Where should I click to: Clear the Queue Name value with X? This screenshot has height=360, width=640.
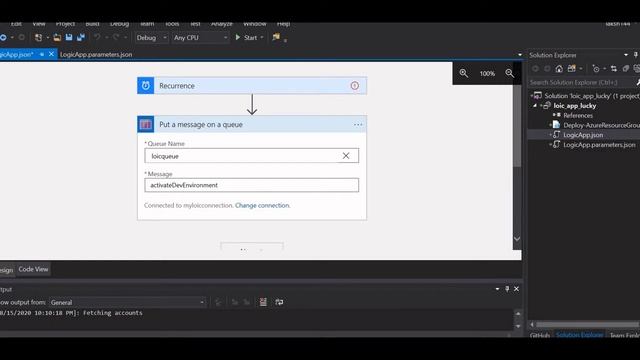(x=346, y=156)
